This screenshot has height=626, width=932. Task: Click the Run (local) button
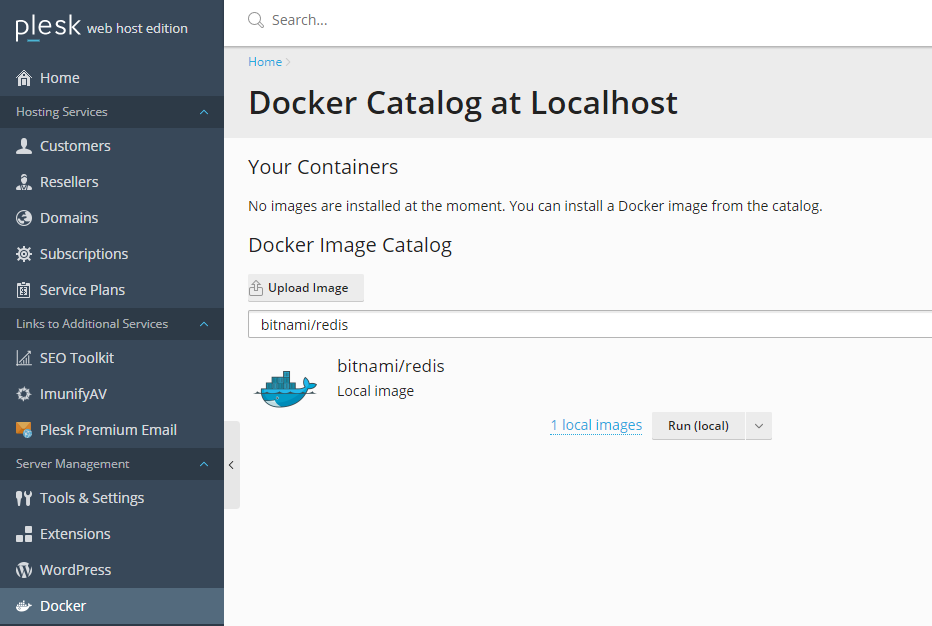(698, 426)
